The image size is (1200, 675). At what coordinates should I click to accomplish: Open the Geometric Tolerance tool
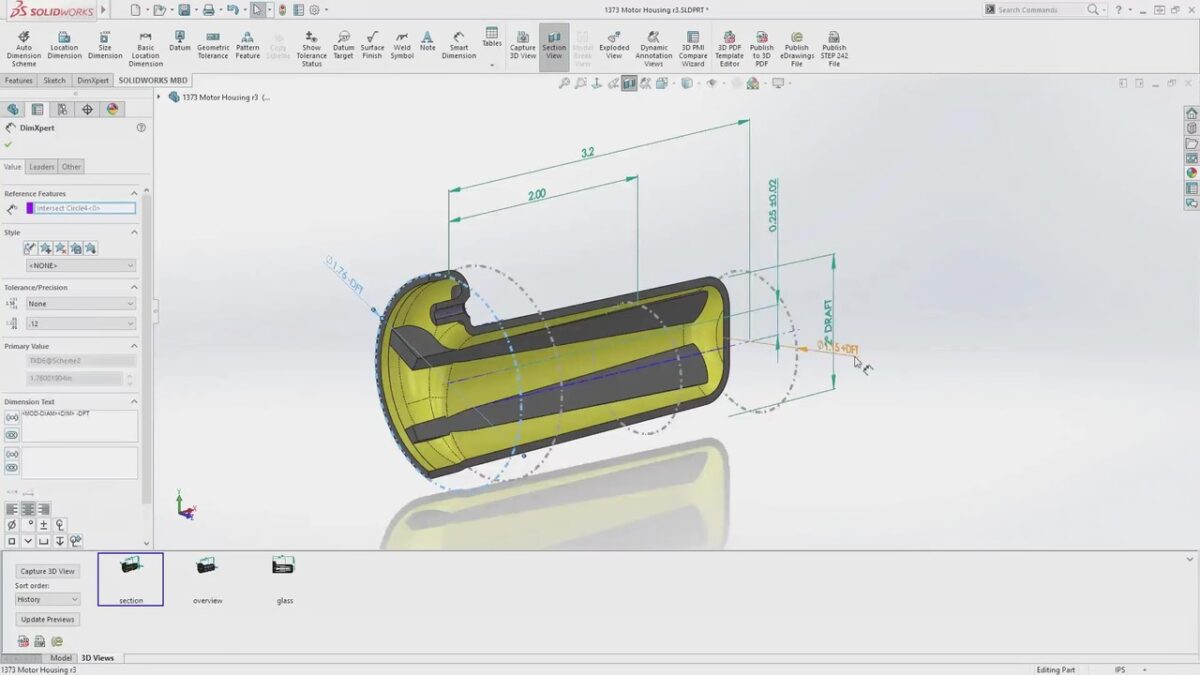tap(213, 45)
